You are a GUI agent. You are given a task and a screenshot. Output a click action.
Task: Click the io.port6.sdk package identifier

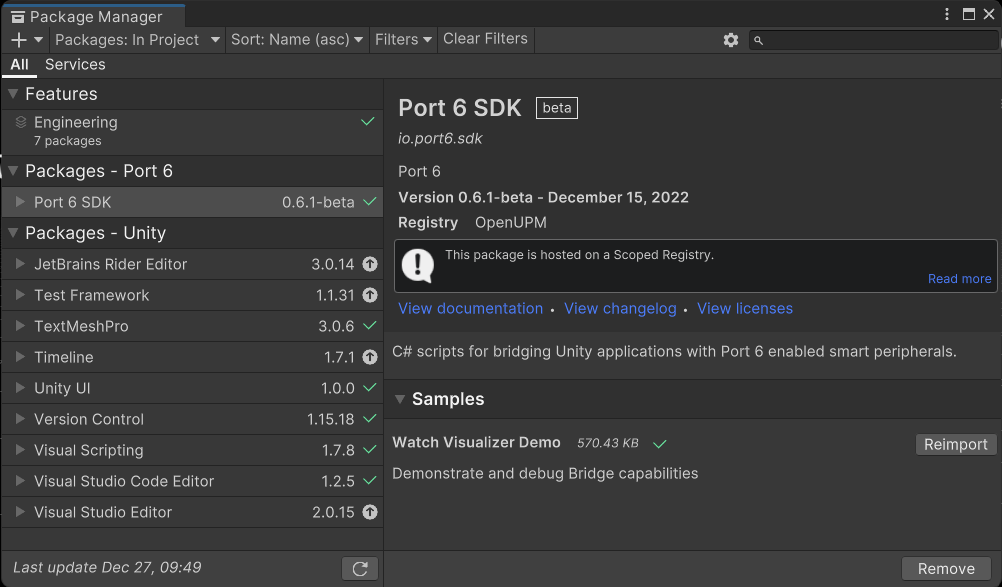click(440, 139)
